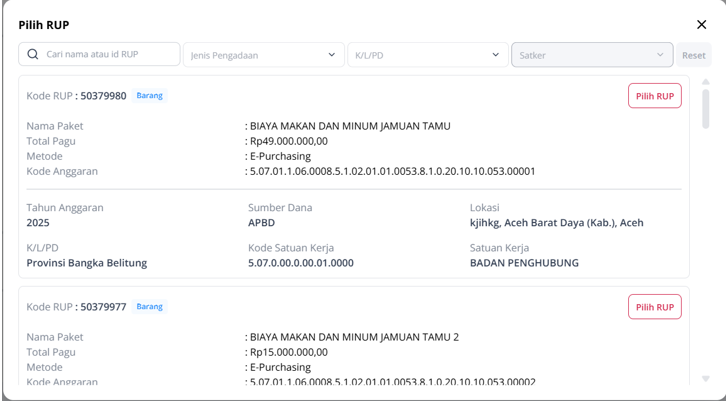Open the K/L/PD filter dropdown
This screenshot has width=726, height=401.
[428, 55]
